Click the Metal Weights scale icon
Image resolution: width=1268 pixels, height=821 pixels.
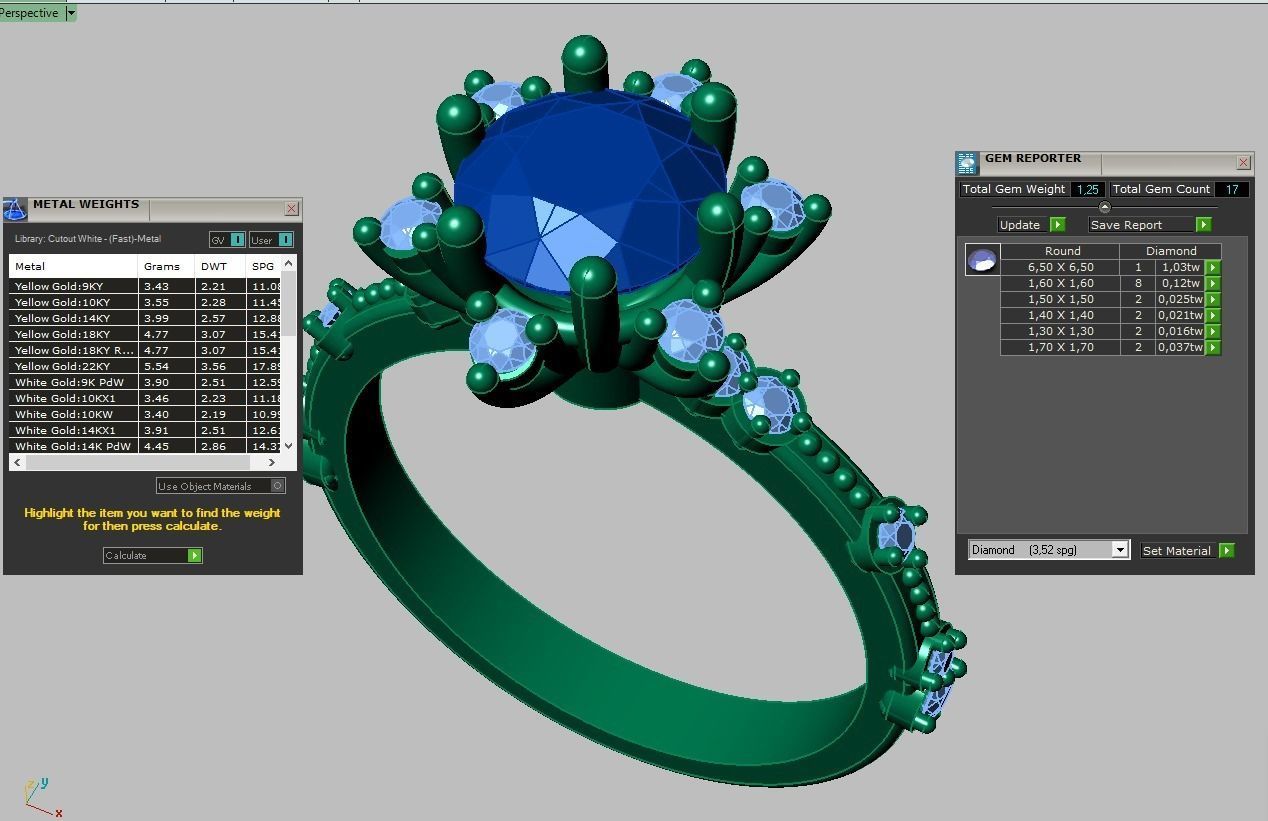tap(15, 209)
